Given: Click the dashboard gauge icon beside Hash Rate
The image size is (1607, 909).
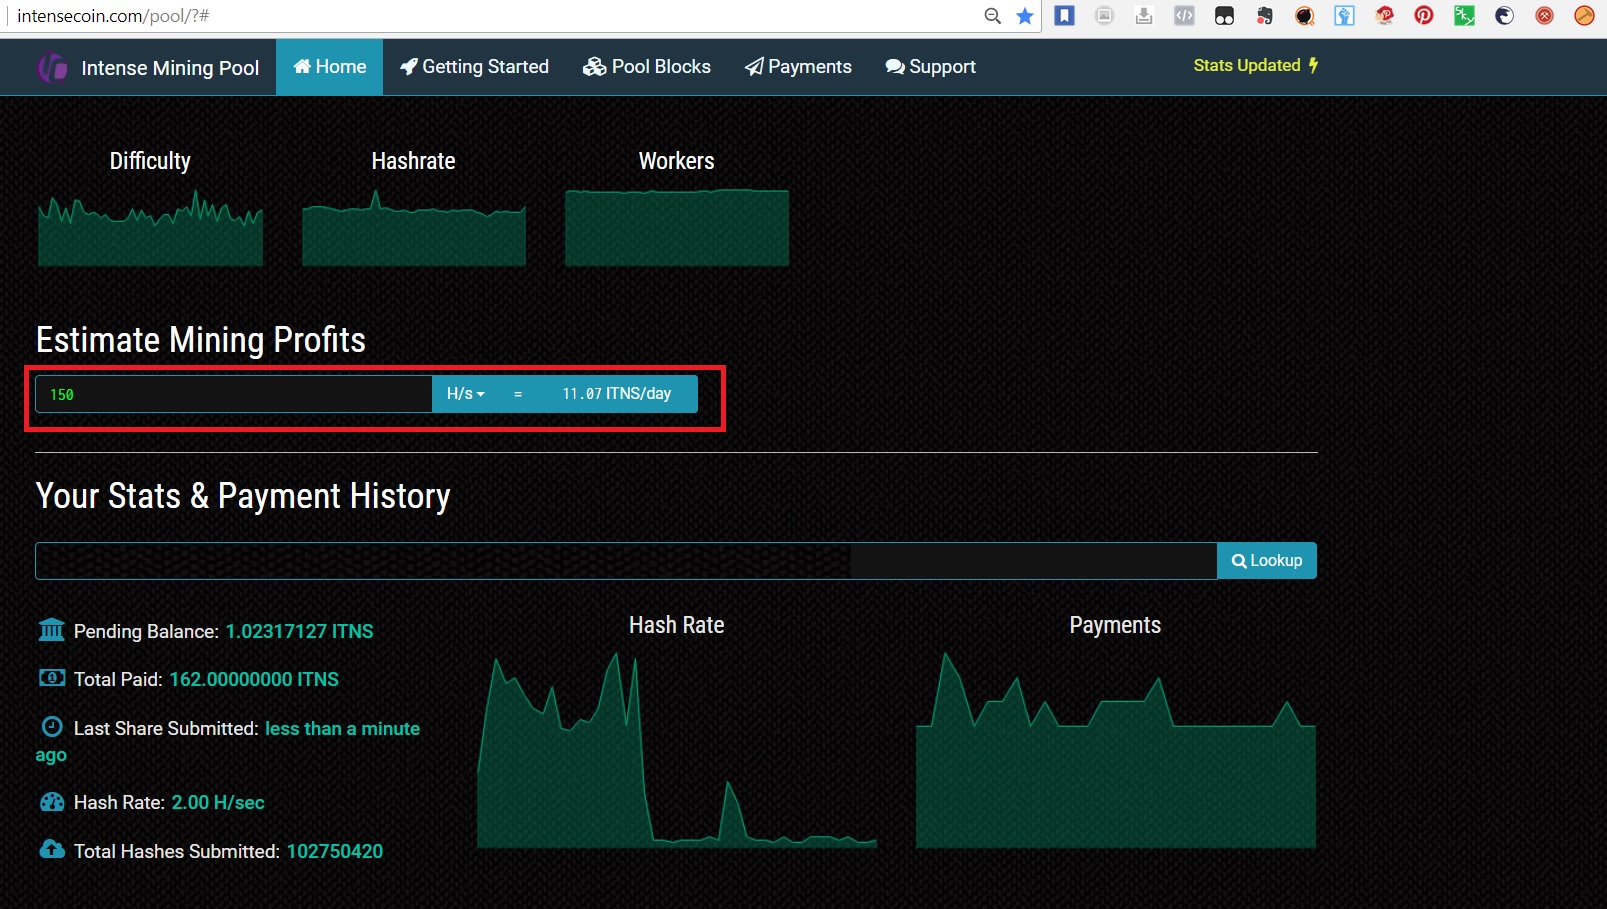Looking at the screenshot, I should (x=52, y=802).
